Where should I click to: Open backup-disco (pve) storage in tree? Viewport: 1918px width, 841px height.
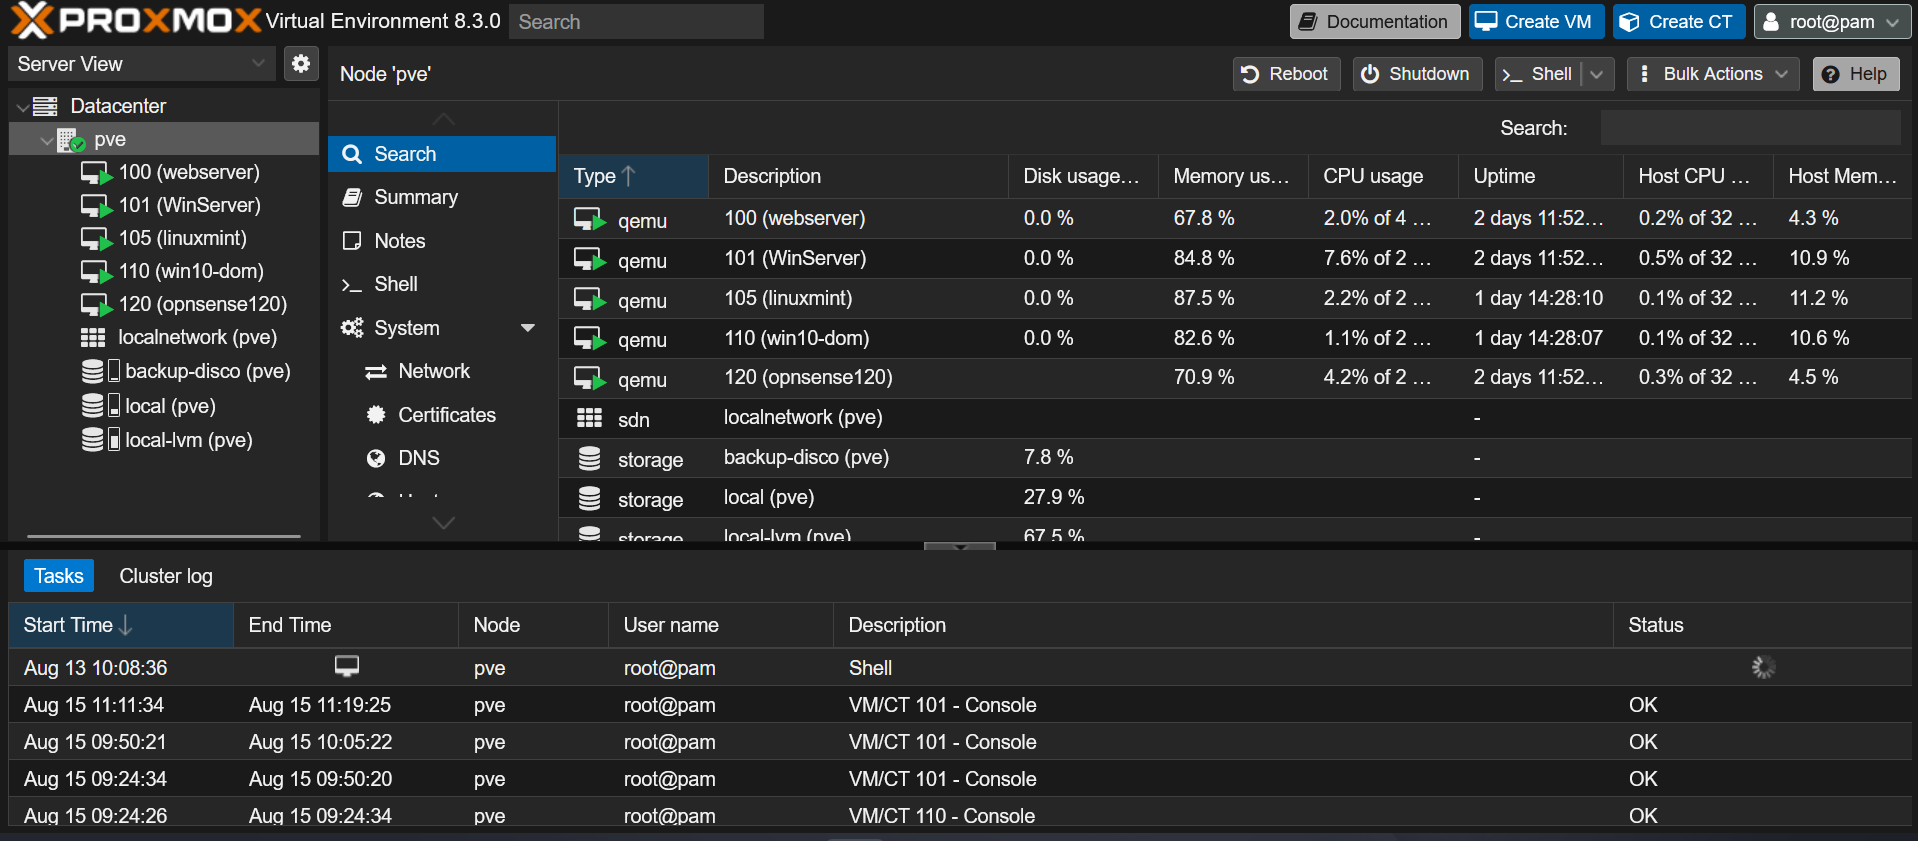click(207, 371)
